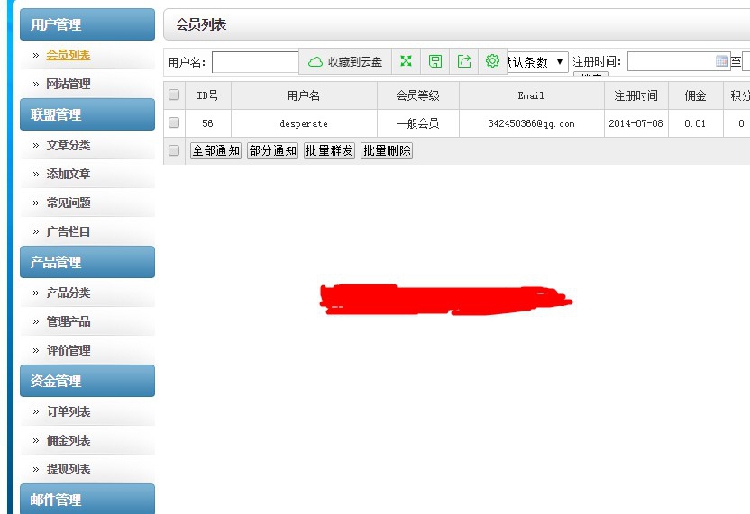This screenshot has width=750, height=514.
Task: Open the calendar icon beside 注册时间 field
Action: tap(721, 61)
